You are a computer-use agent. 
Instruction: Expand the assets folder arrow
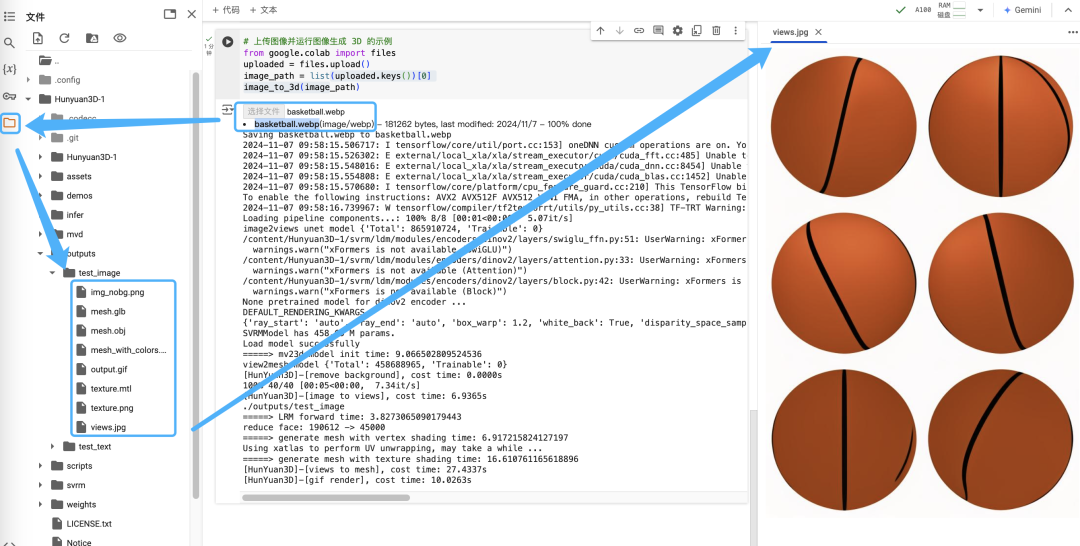(x=41, y=176)
